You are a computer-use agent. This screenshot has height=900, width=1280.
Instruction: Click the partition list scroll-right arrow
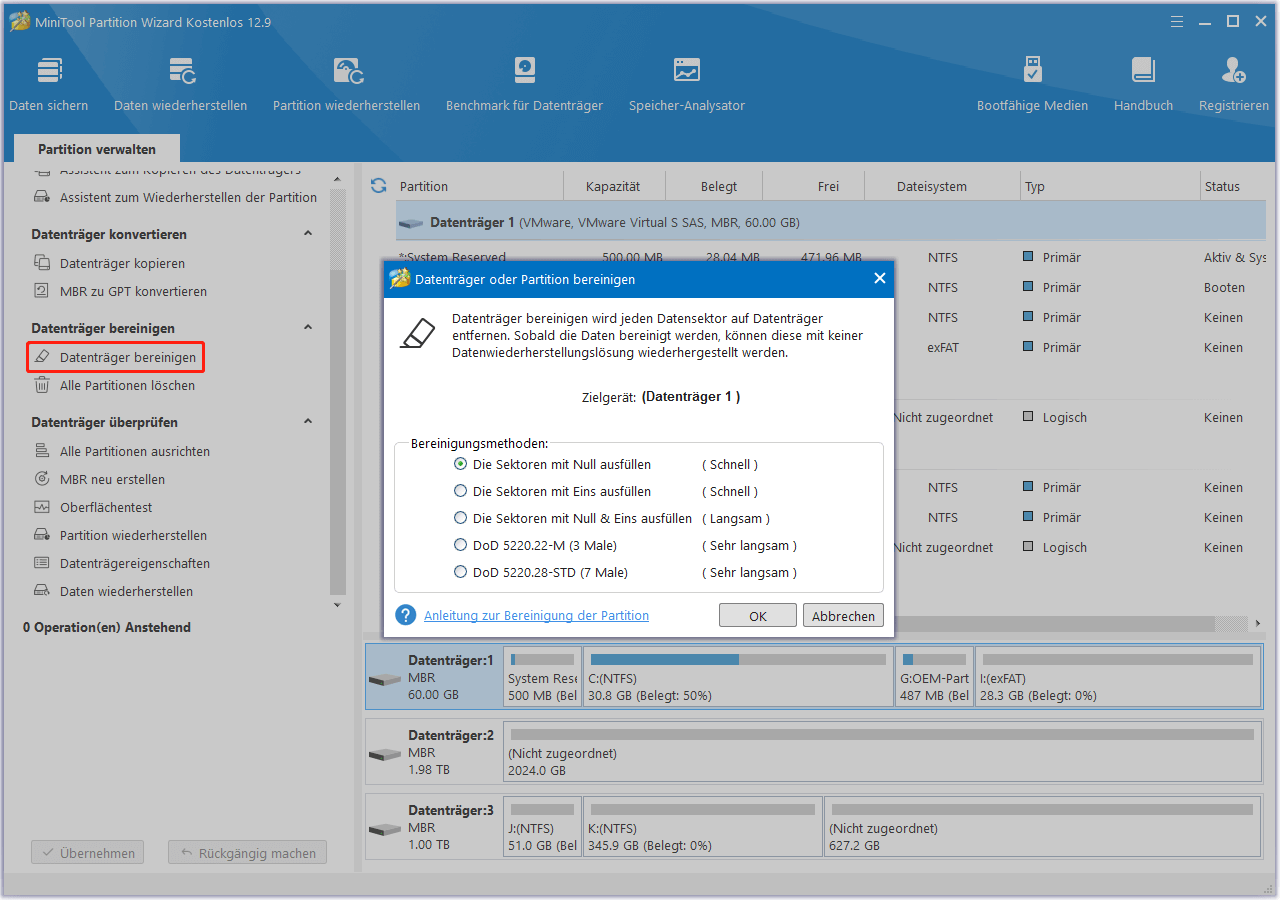[1258, 623]
